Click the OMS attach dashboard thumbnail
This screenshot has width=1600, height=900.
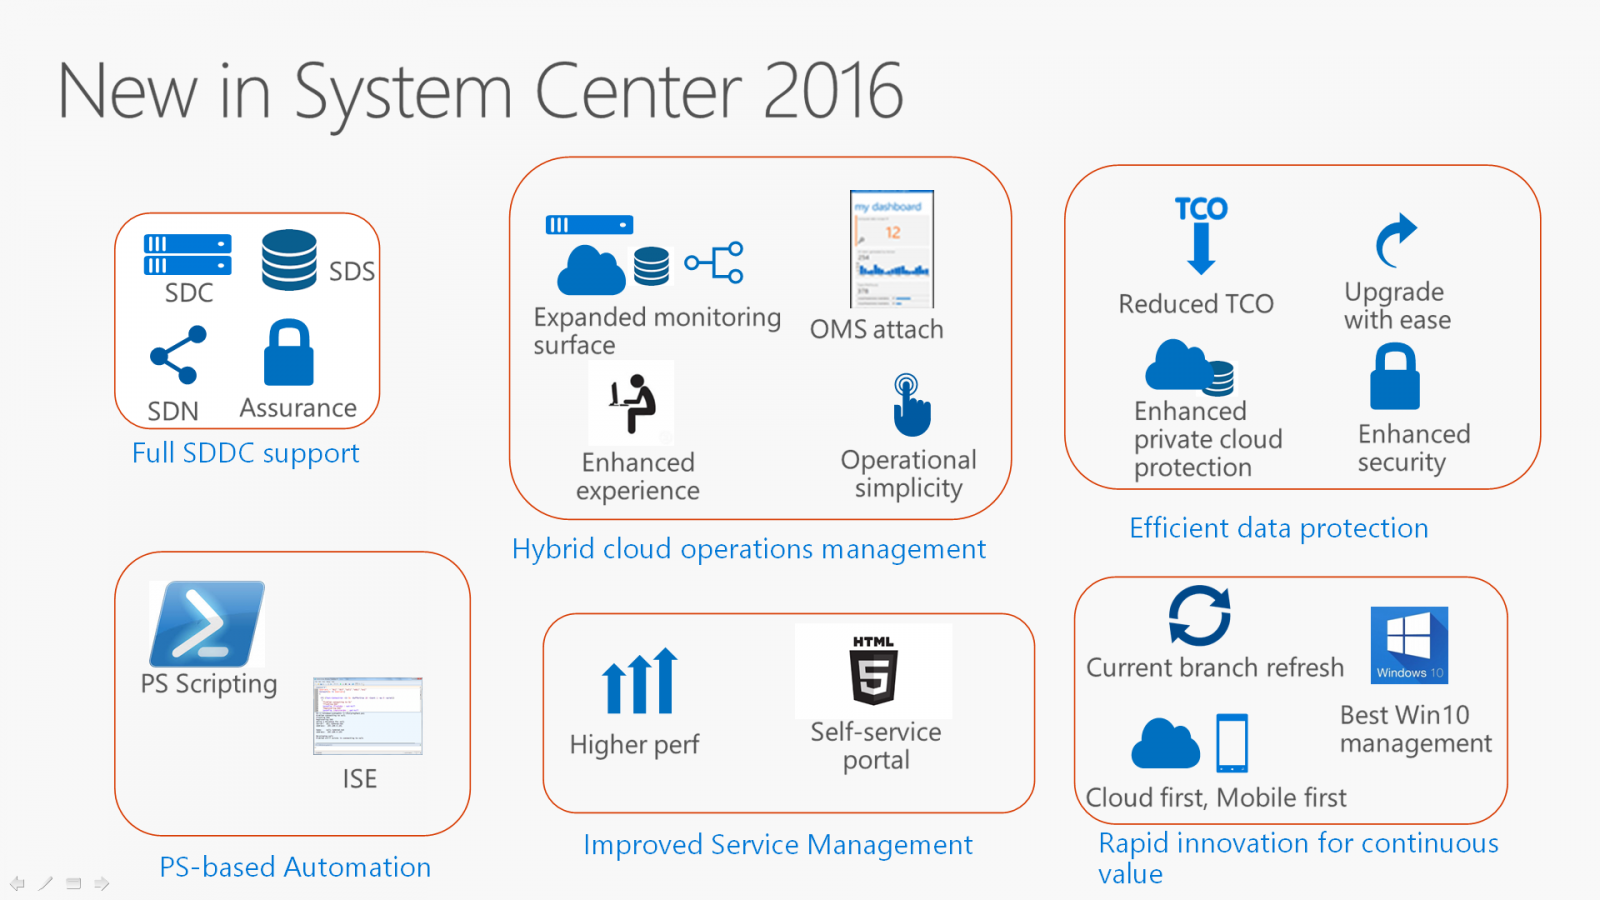pos(889,247)
